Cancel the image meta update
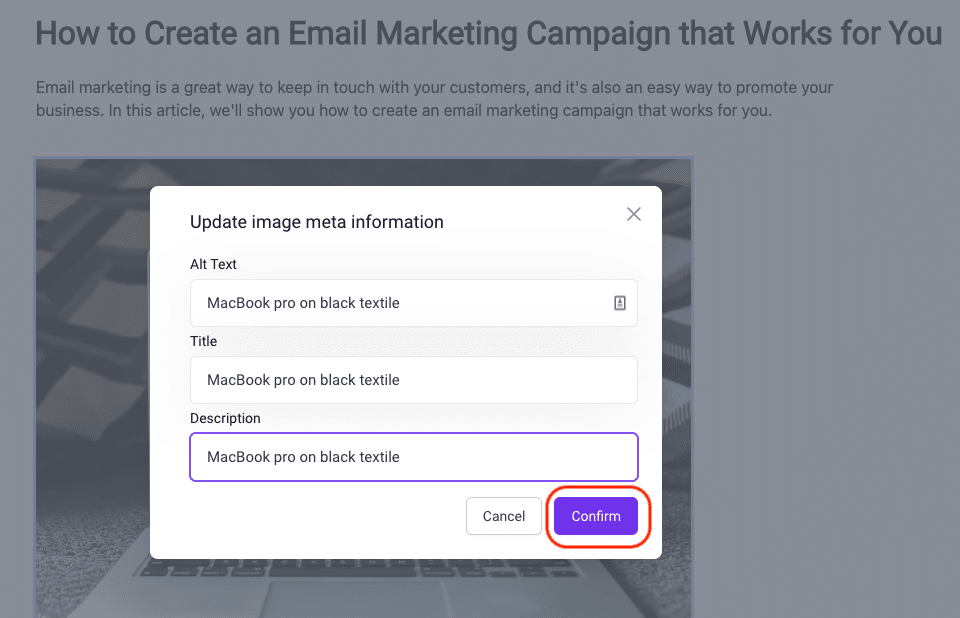The height and width of the screenshot is (618, 960). pos(504,516)
